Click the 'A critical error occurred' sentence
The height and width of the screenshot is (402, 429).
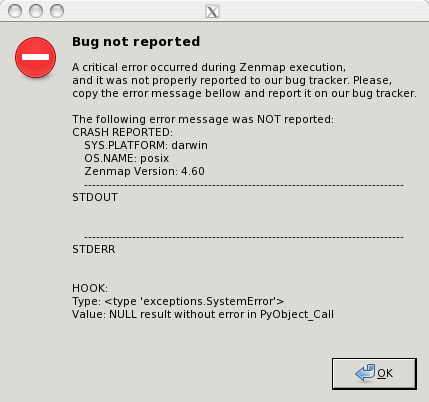click(209, 67)
